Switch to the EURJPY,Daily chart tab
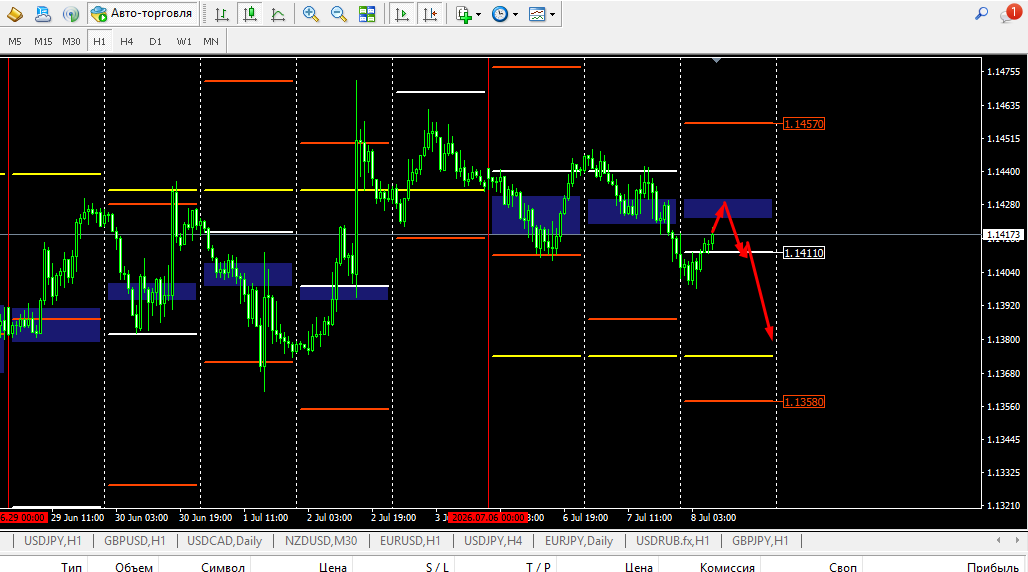The height and width of the screenshot is (572, 1028). [579, 541]
